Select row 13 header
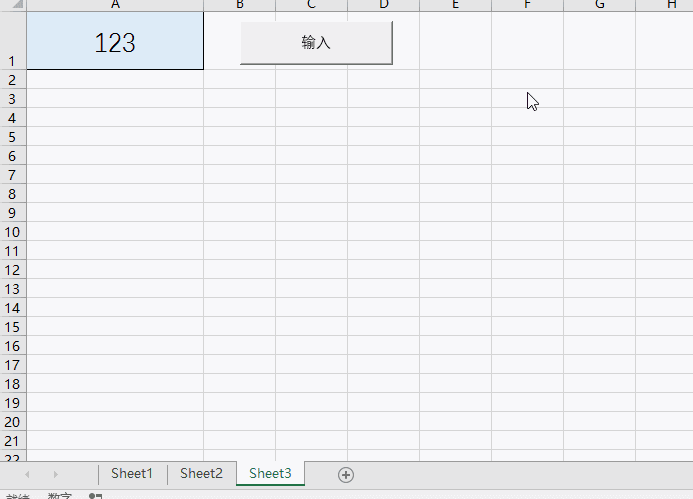The height and width of the screenshot is (499, 693). (13, 289)
